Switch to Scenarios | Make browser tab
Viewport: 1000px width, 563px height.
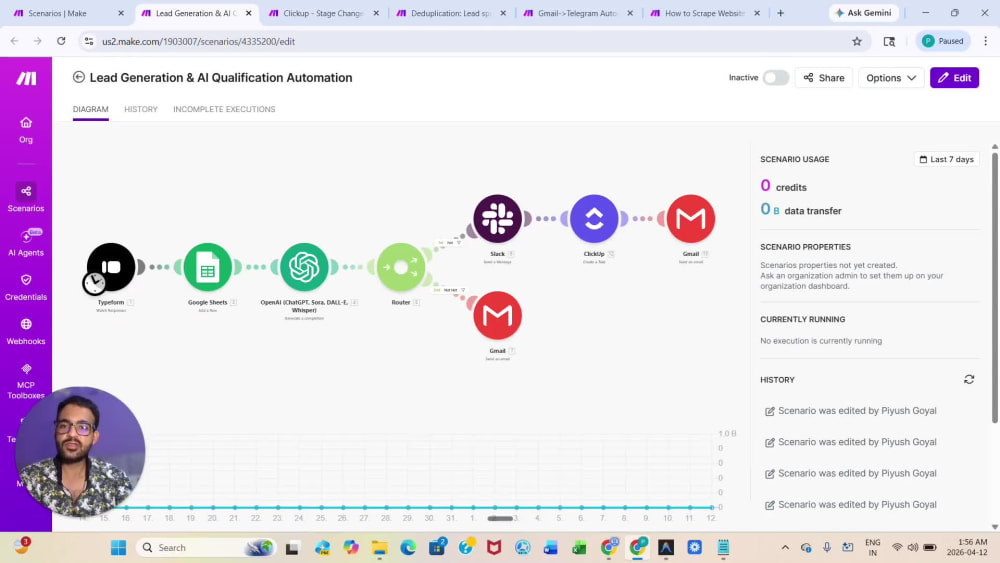pos(69,13)
